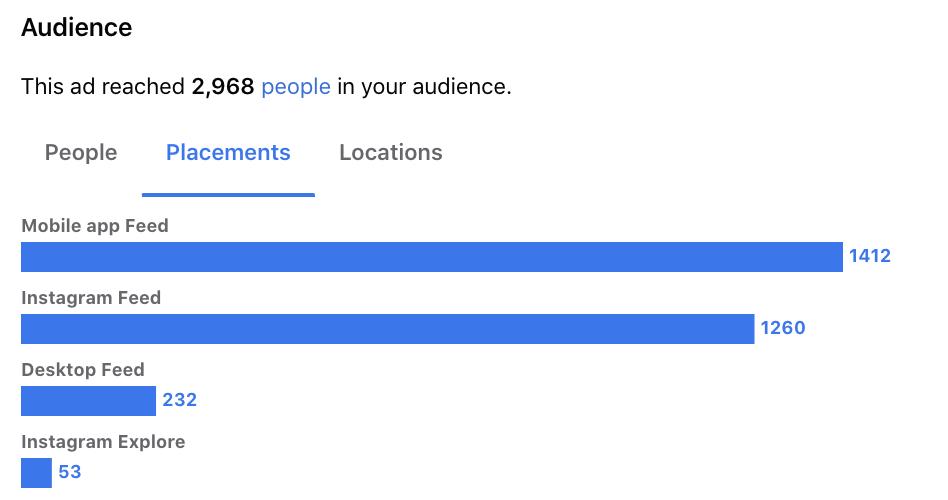Select the 53 value label

[70, 472]
